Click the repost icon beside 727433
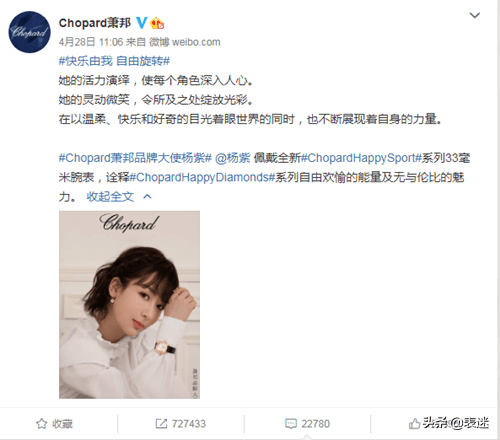 pos(161,424)
